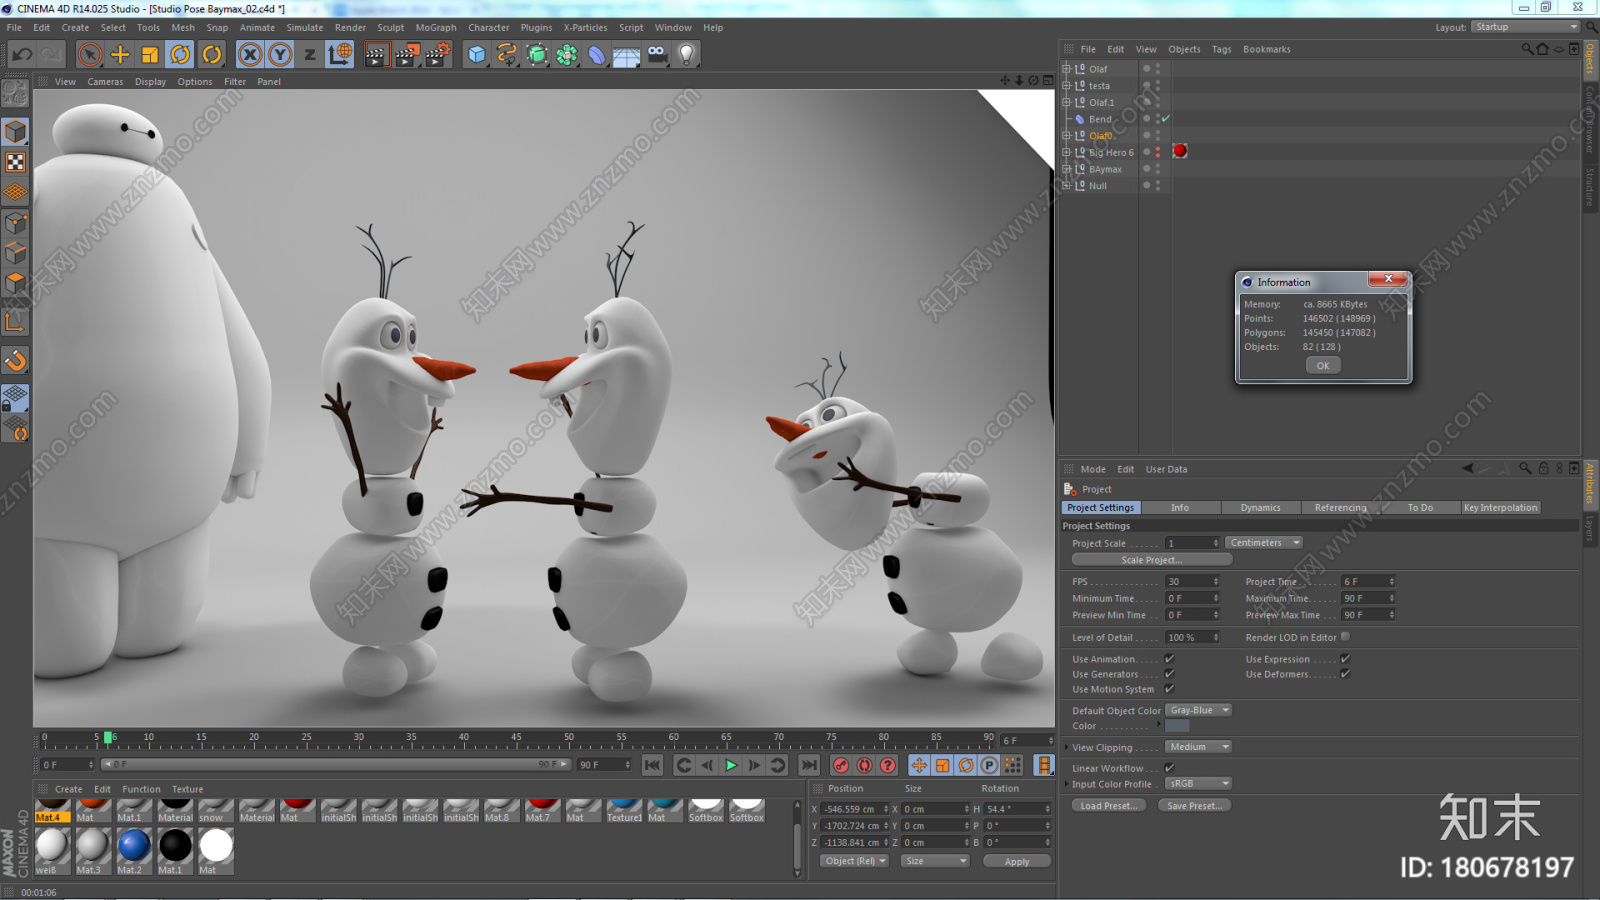
Task: Open the Character menu
Action: click(x=489, y=27)
